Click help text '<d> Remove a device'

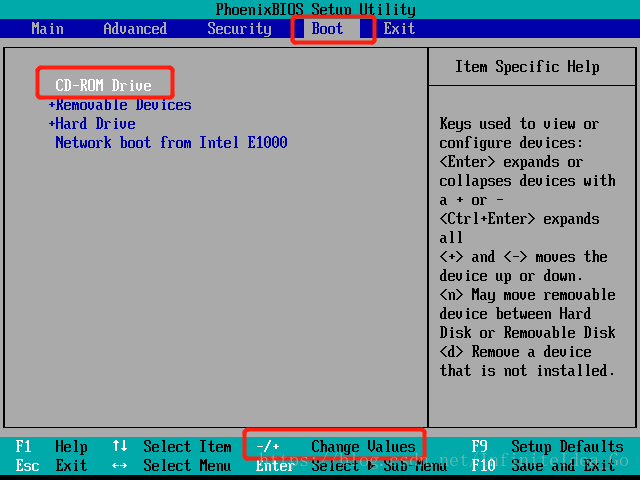tap(515, 351)
